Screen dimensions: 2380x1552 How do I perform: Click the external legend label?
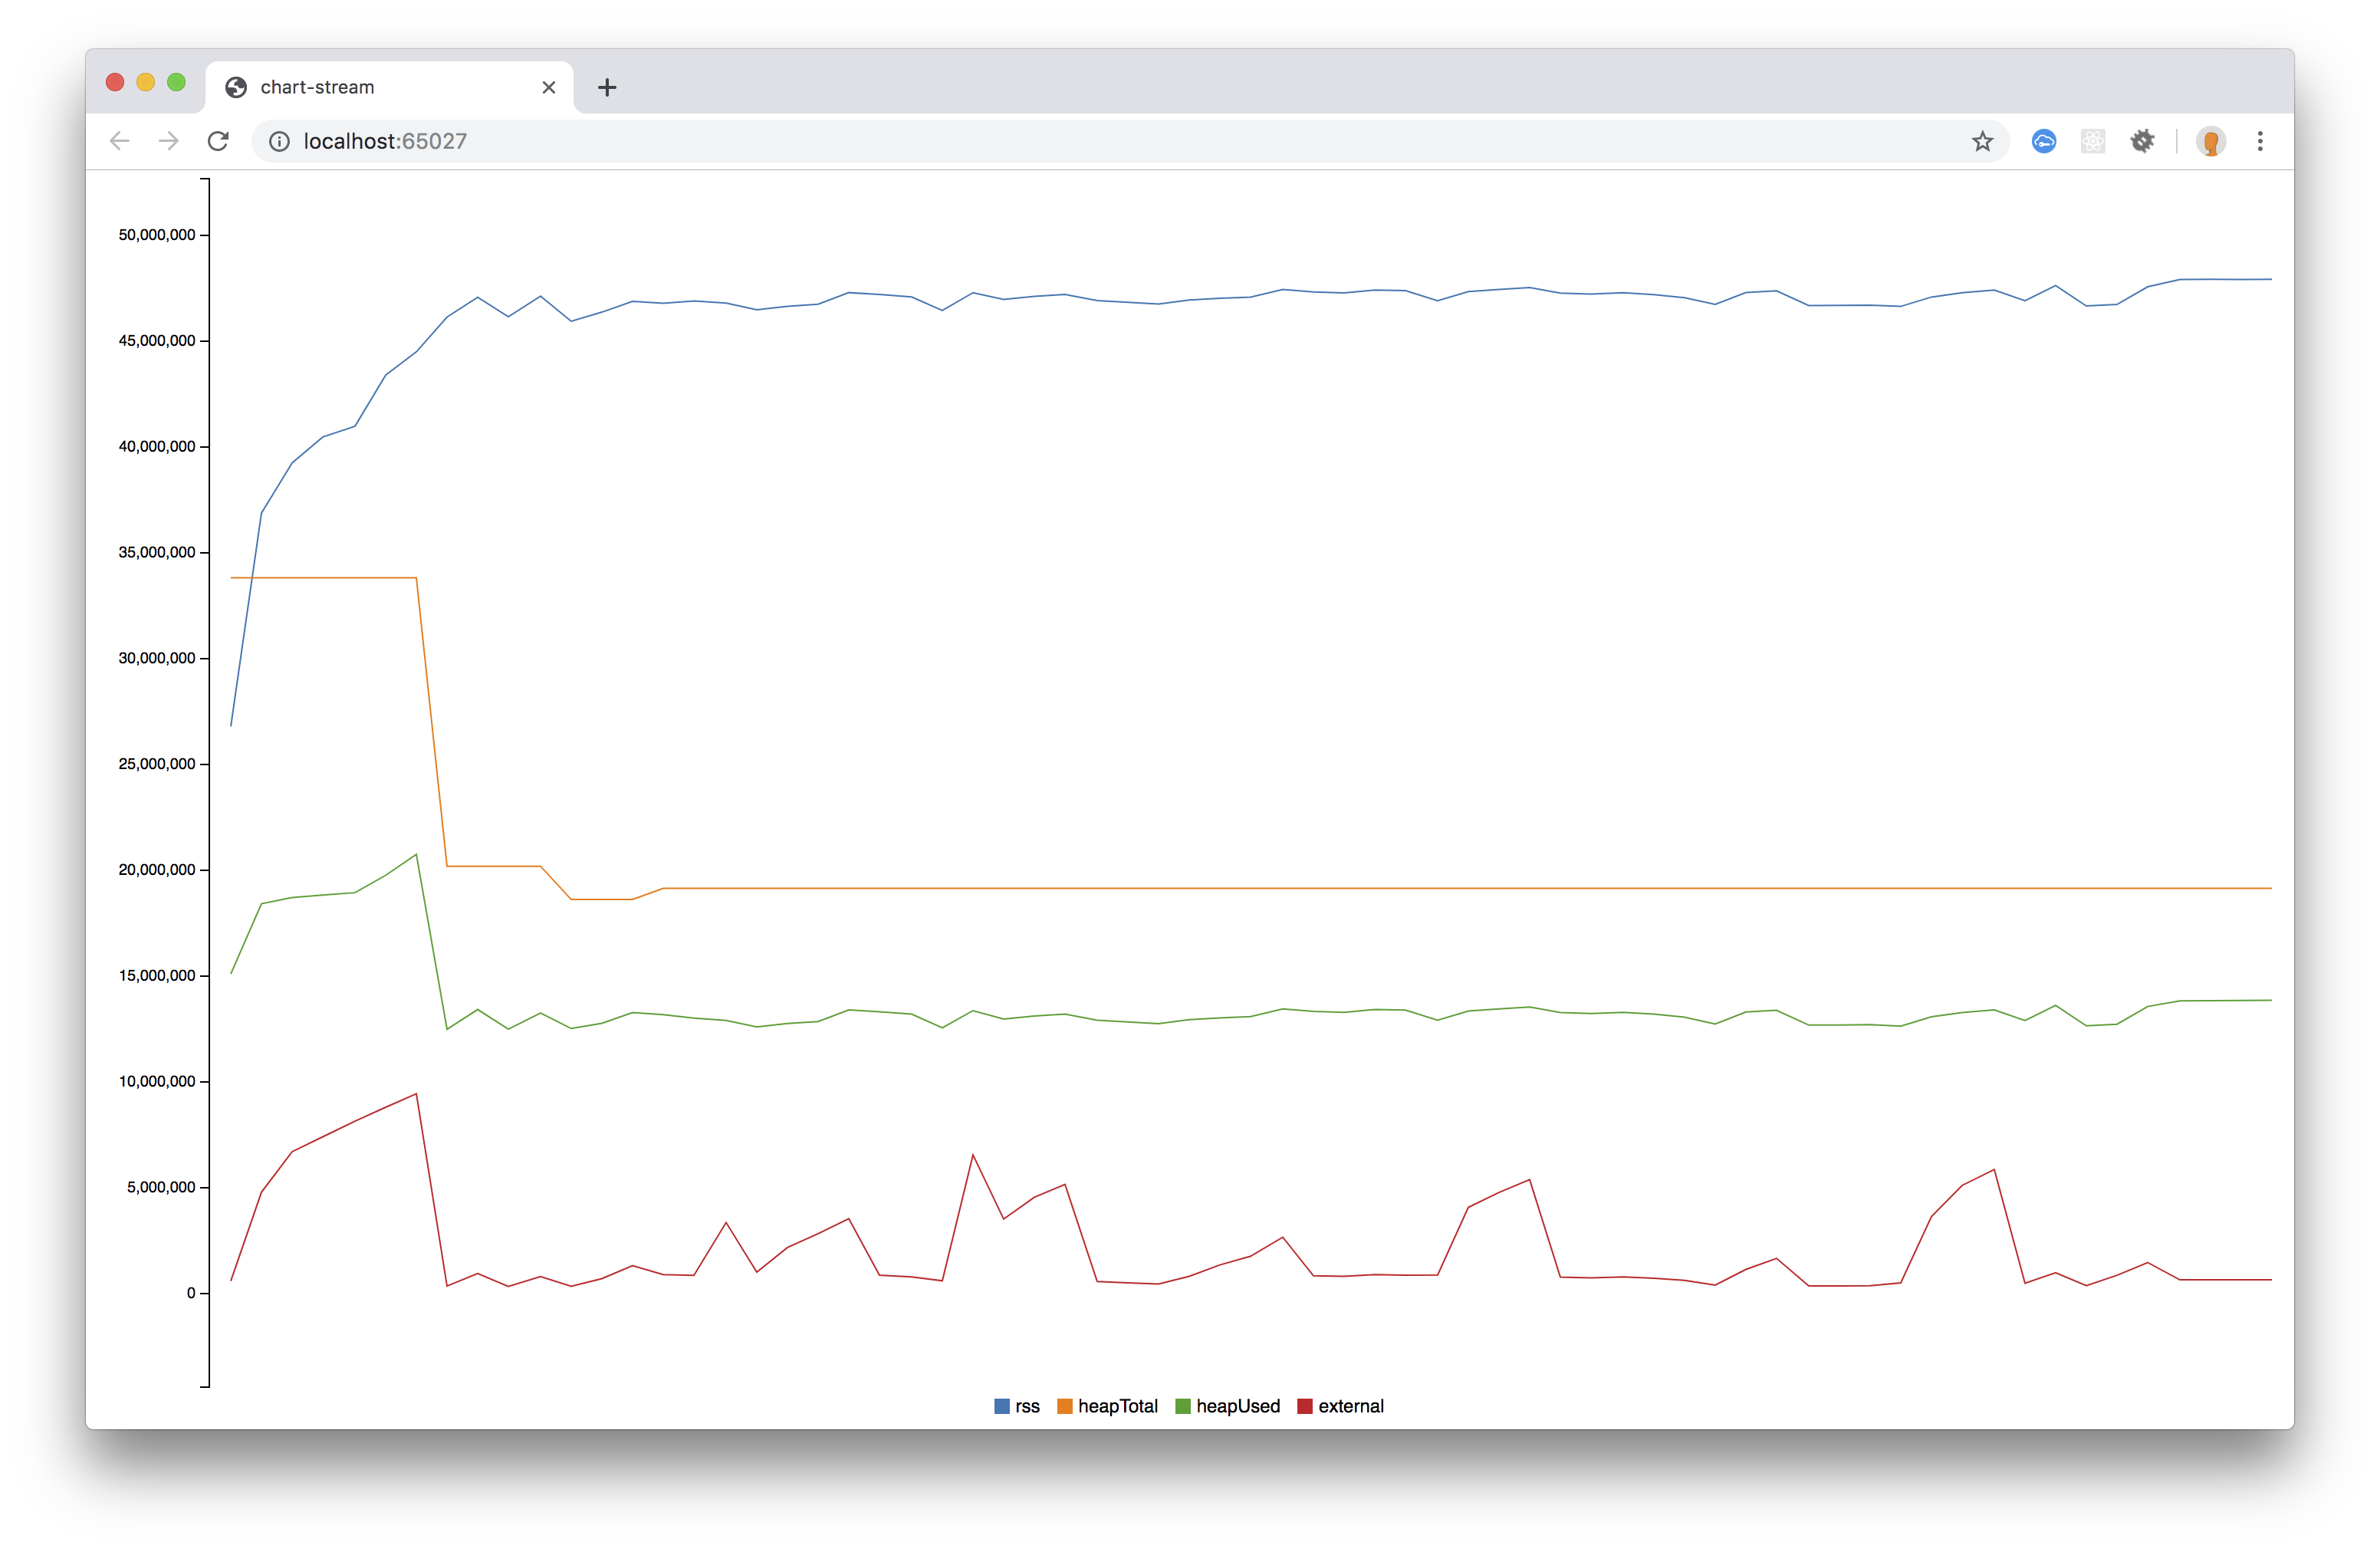pyautogui.click(x=1351, y=1406)
